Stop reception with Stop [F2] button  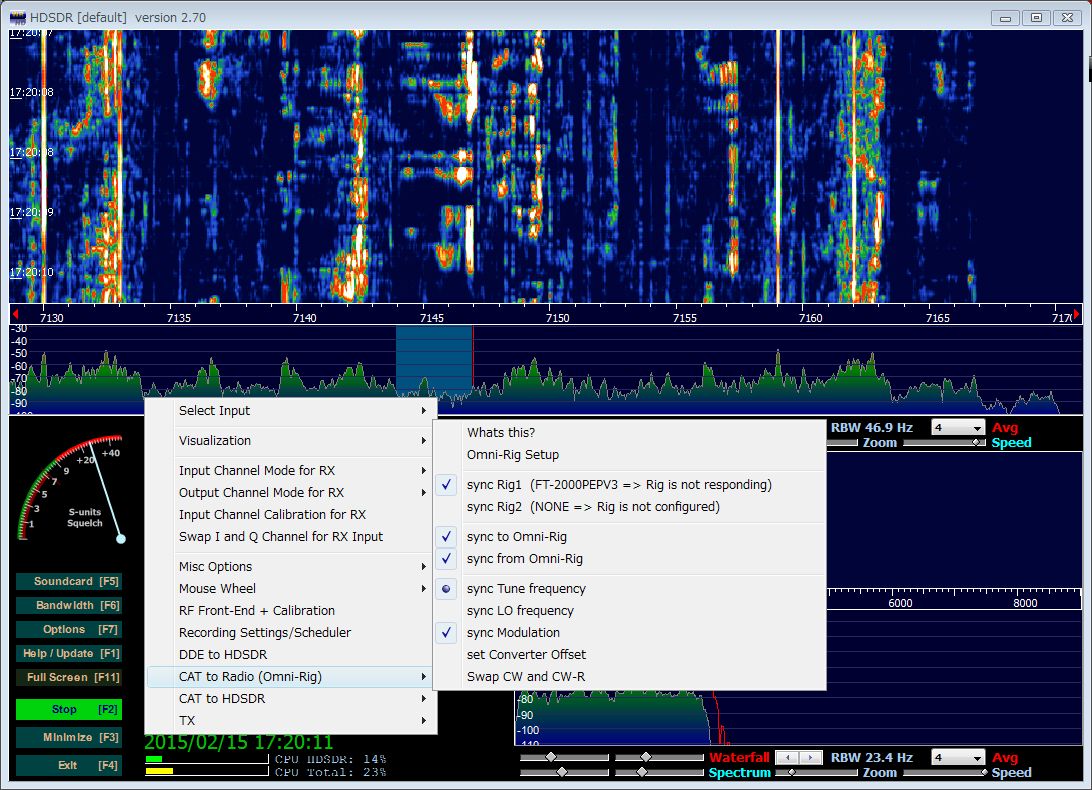(x=69, y=709)
